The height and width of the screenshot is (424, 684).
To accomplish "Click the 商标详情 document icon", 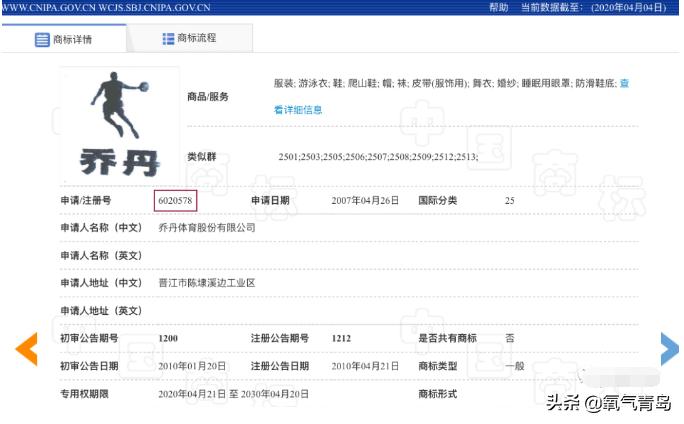I will [x=42, y=40].
